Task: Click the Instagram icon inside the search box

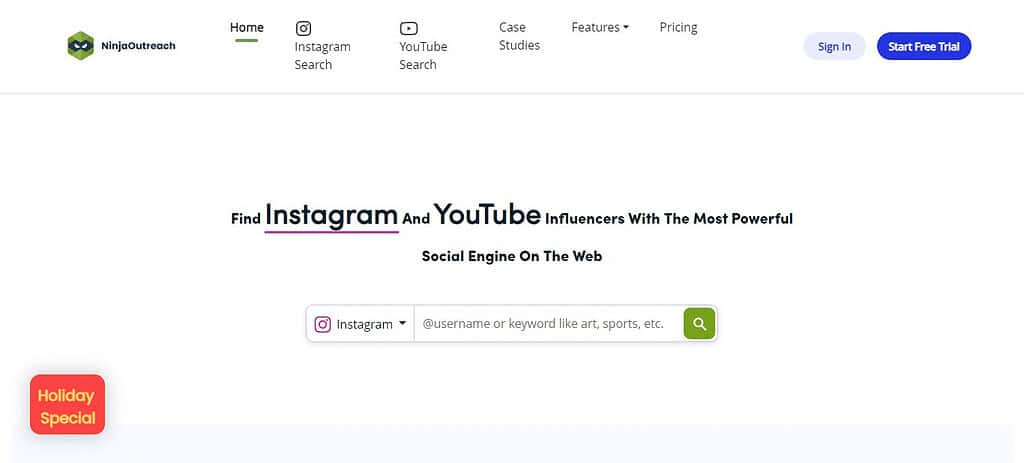Action: tap(323, 324)
